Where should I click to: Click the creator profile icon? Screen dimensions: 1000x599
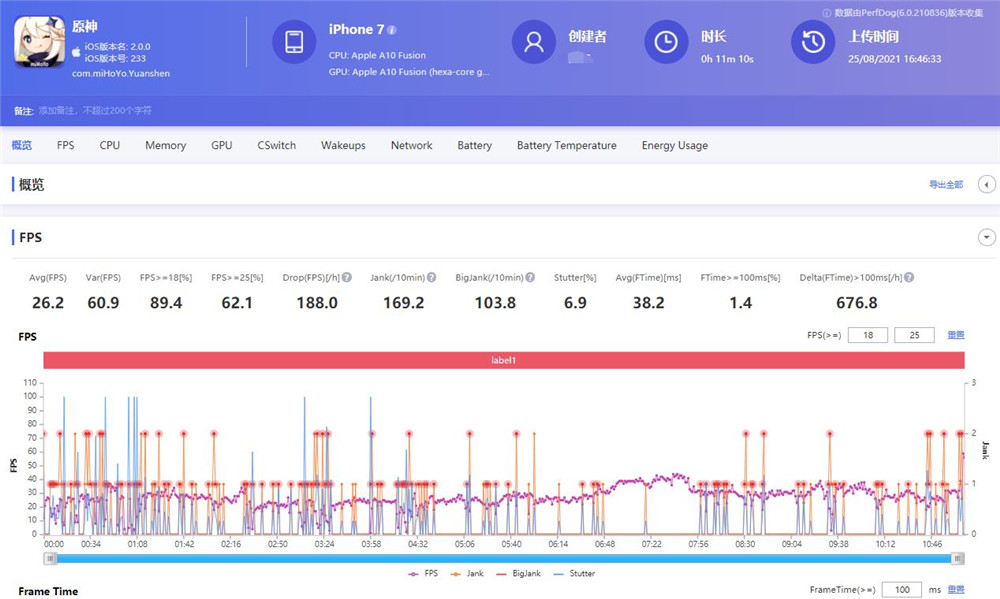click(534, 42)
